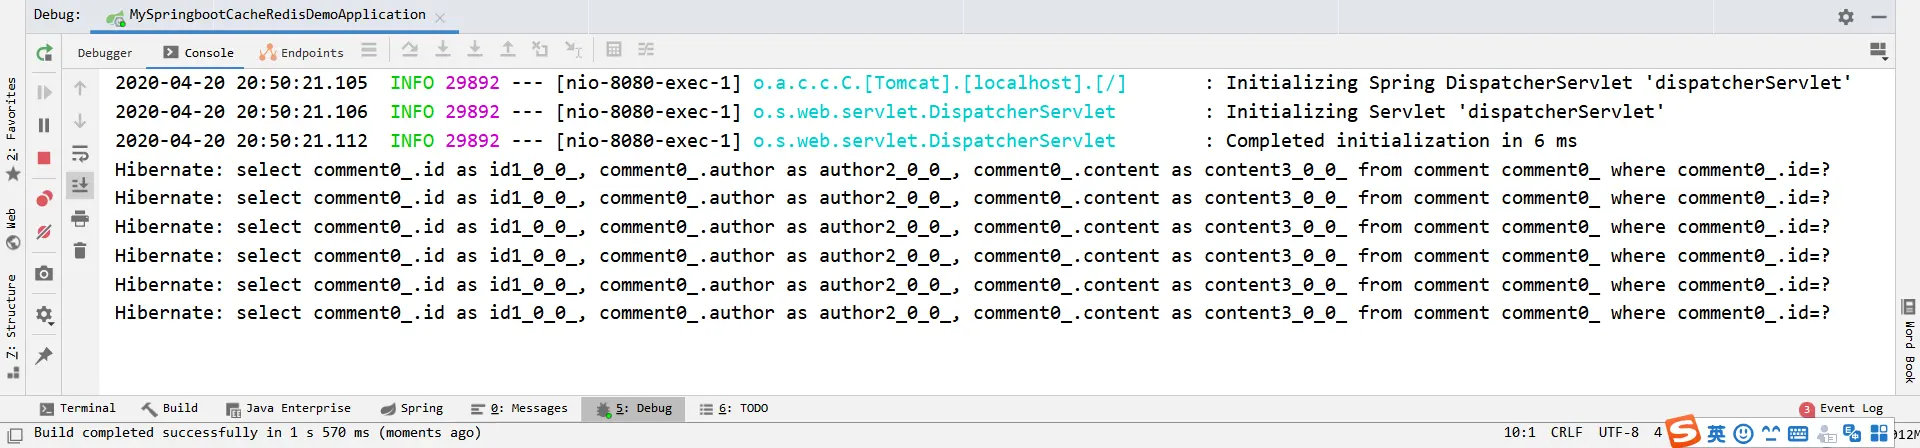Open the Endpoints tab
1920x448 pixels.
(301, 53)
